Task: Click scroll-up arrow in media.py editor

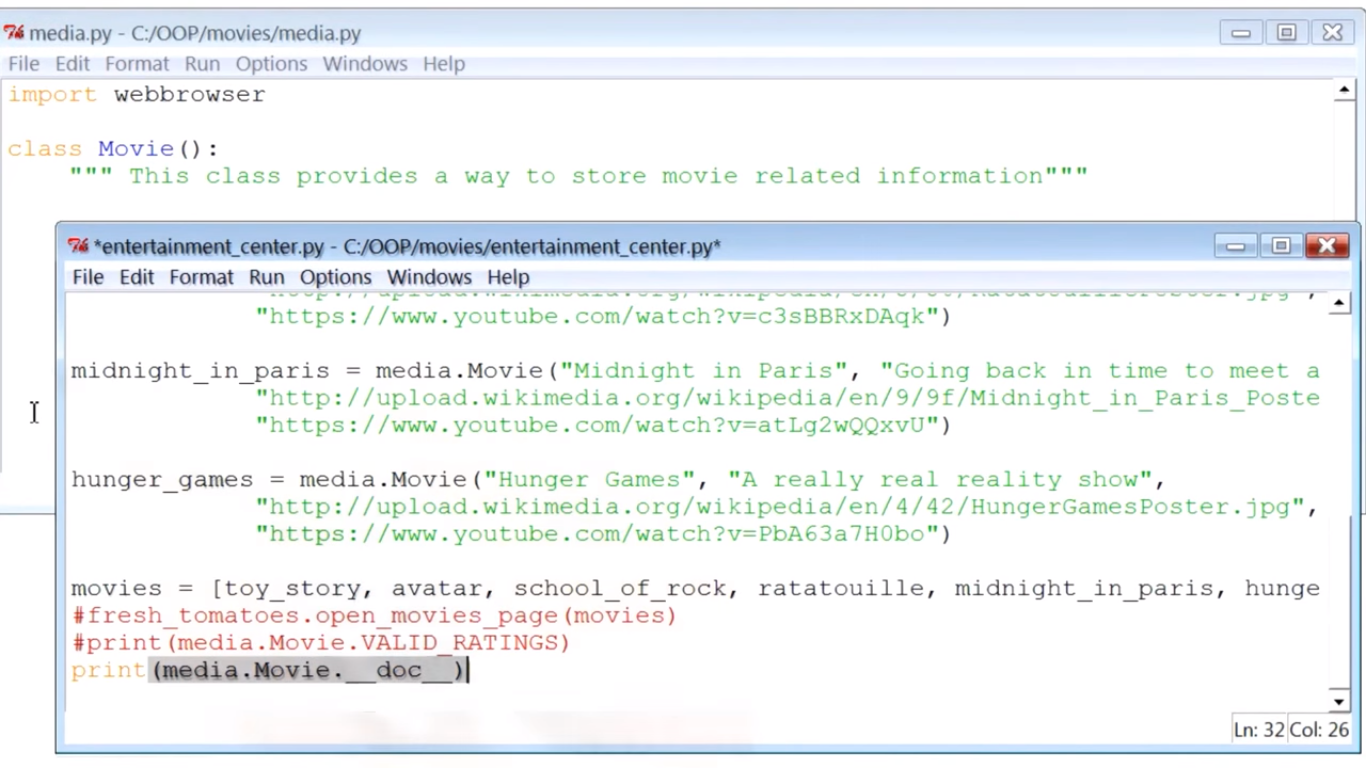Action: tap(1344, 92)
